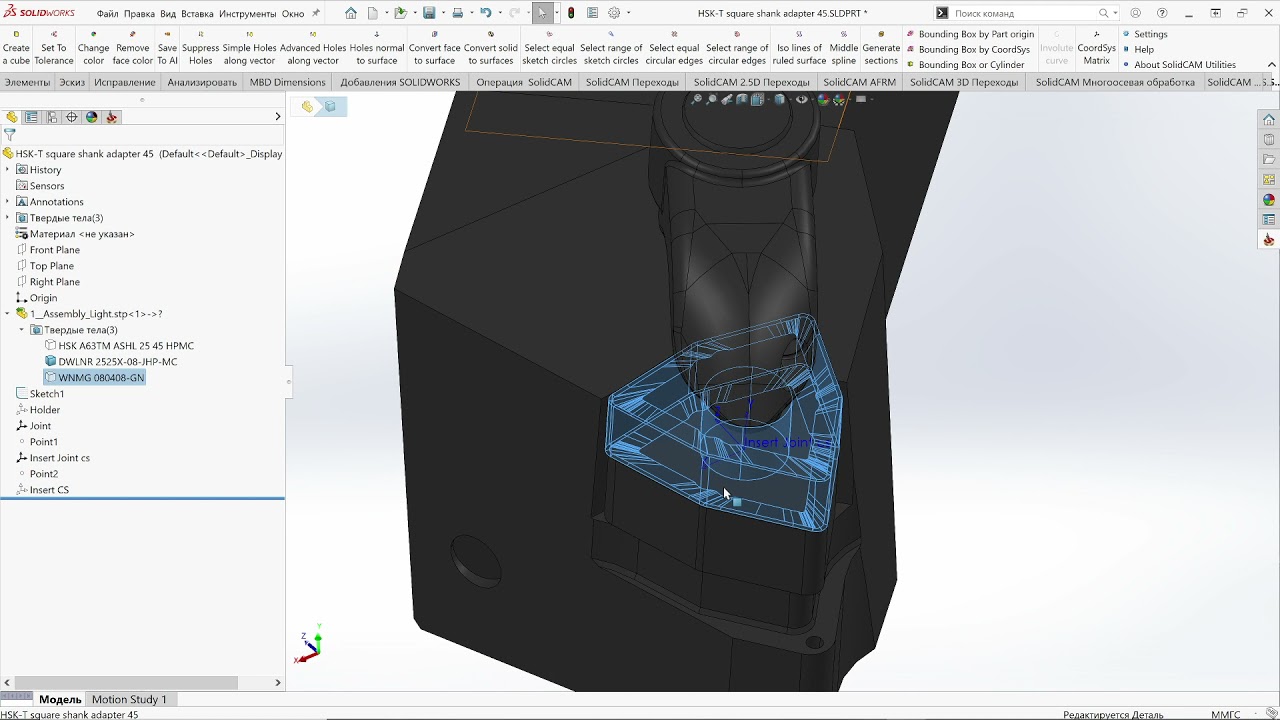Viewport: 1280px width, 720px height.
Task: Select Holes normal to surface tool
Action: click(x=377, y=47)
